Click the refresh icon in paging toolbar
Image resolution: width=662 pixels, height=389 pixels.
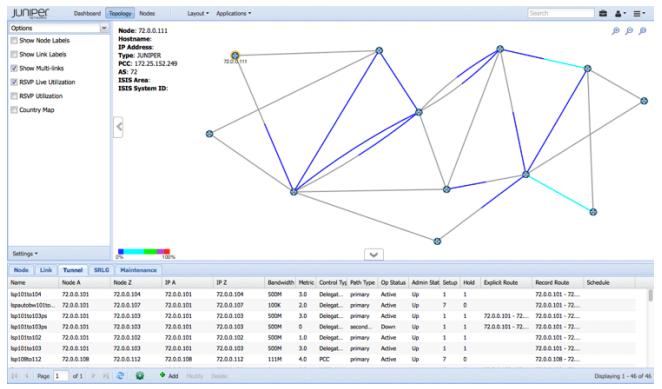[x=120, y=375]
